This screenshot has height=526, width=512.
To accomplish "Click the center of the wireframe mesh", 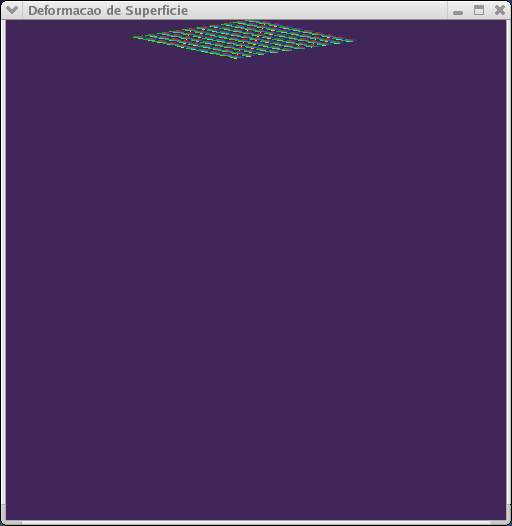I will (246, 39).
